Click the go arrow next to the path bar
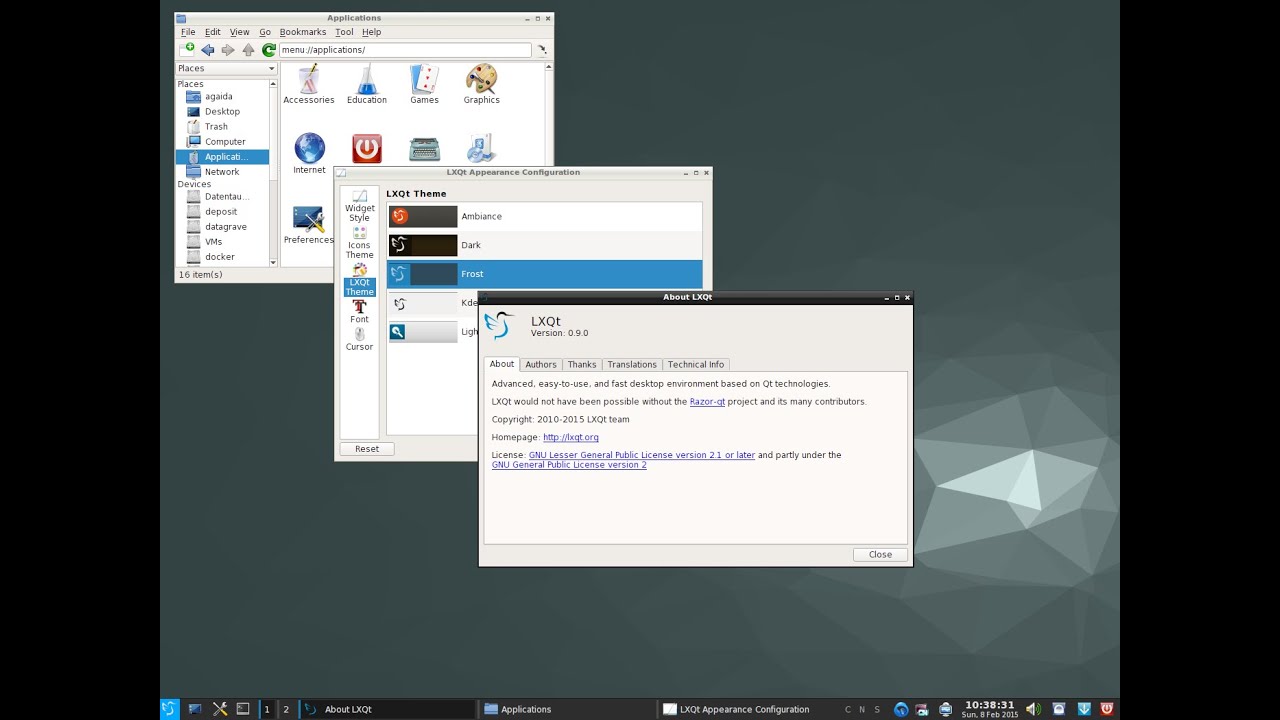The height and width of the screenshot is (720, 1280). 542,49
